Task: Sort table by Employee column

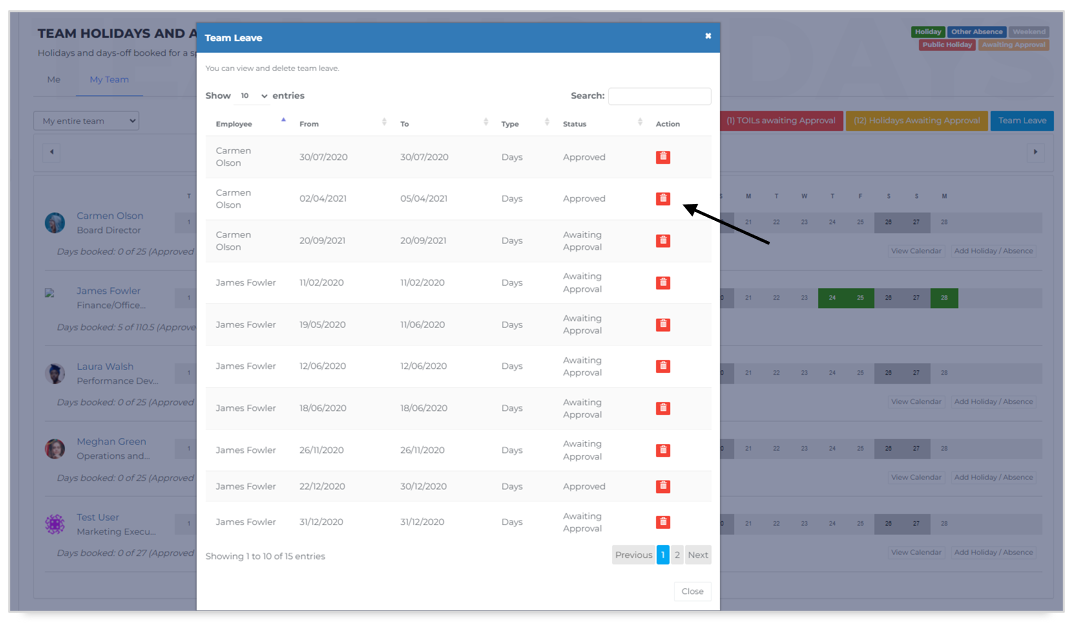Action: [x=250, y=124]
